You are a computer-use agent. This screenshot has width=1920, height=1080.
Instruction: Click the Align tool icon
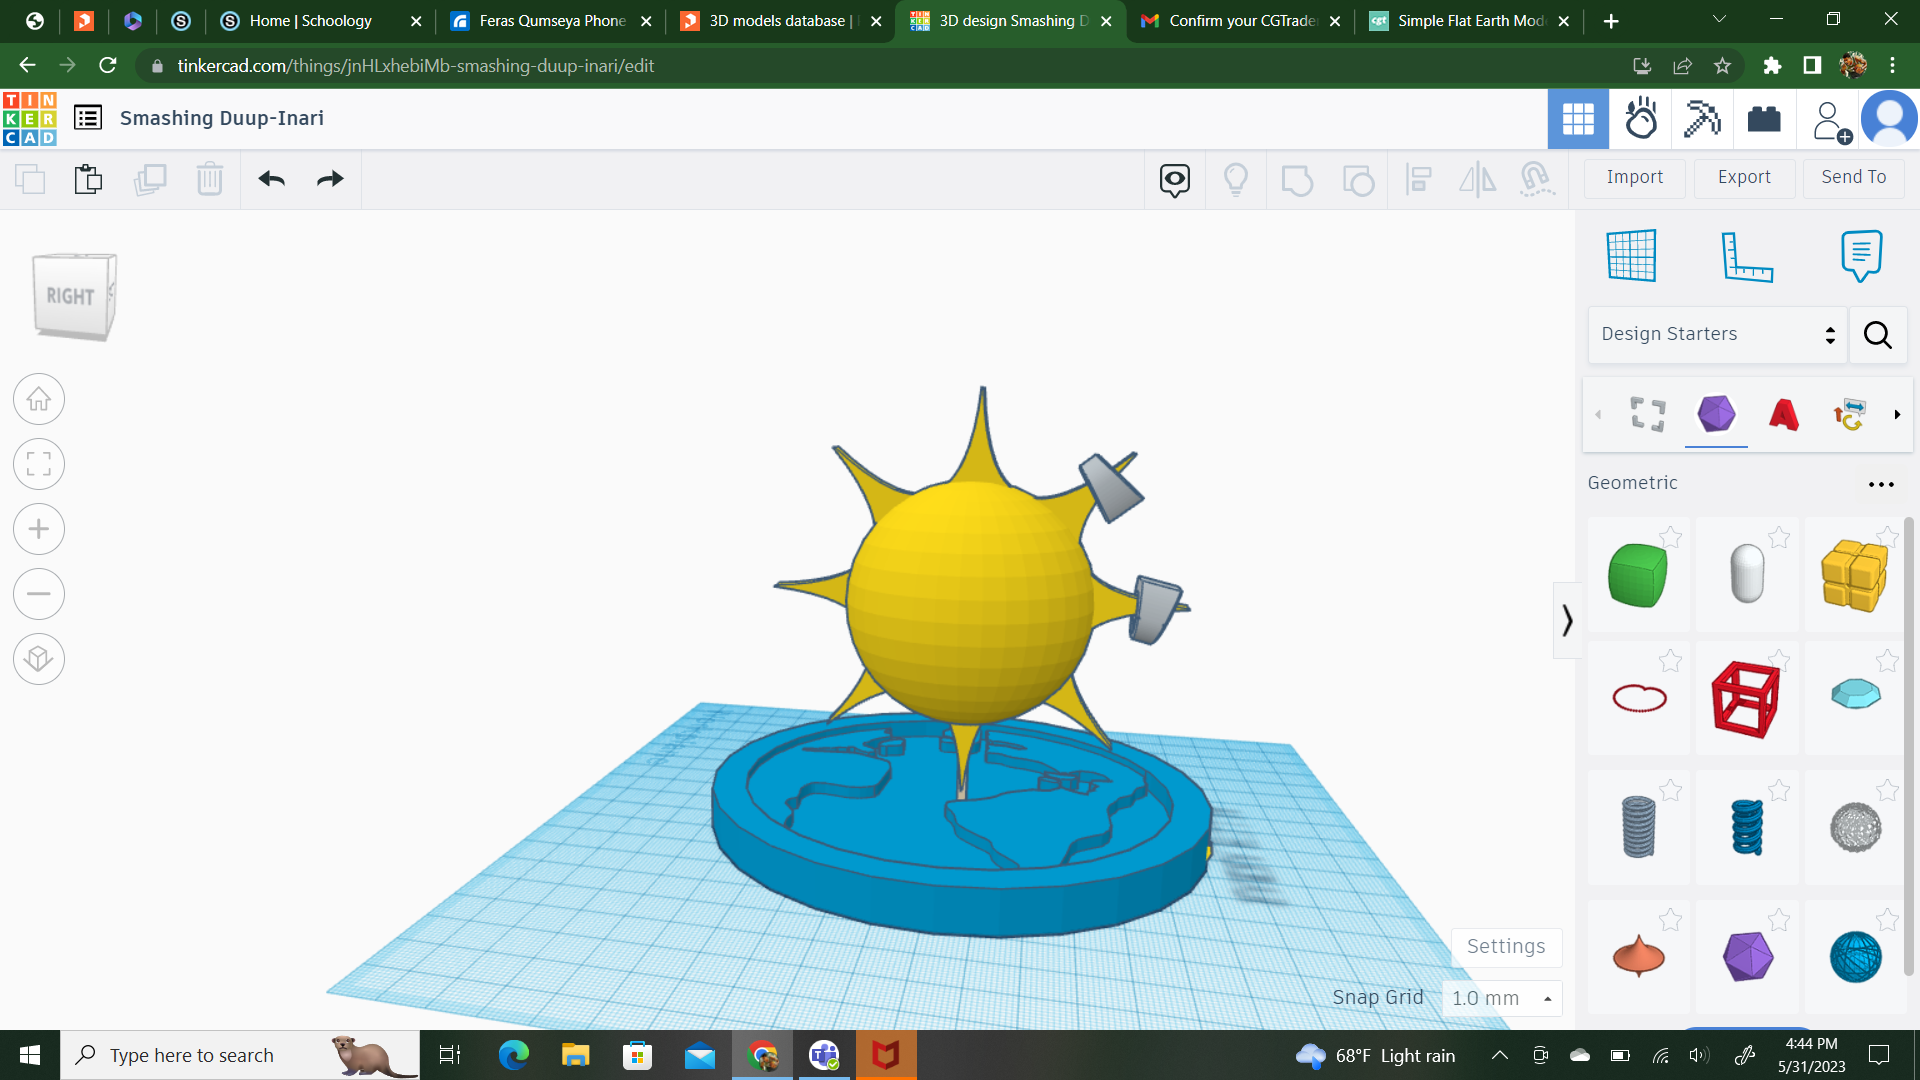point(1418,180)
